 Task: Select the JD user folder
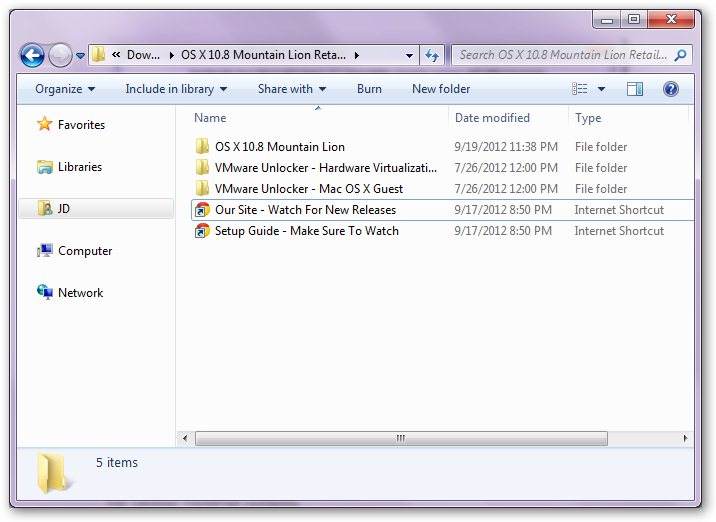point(96,209)
